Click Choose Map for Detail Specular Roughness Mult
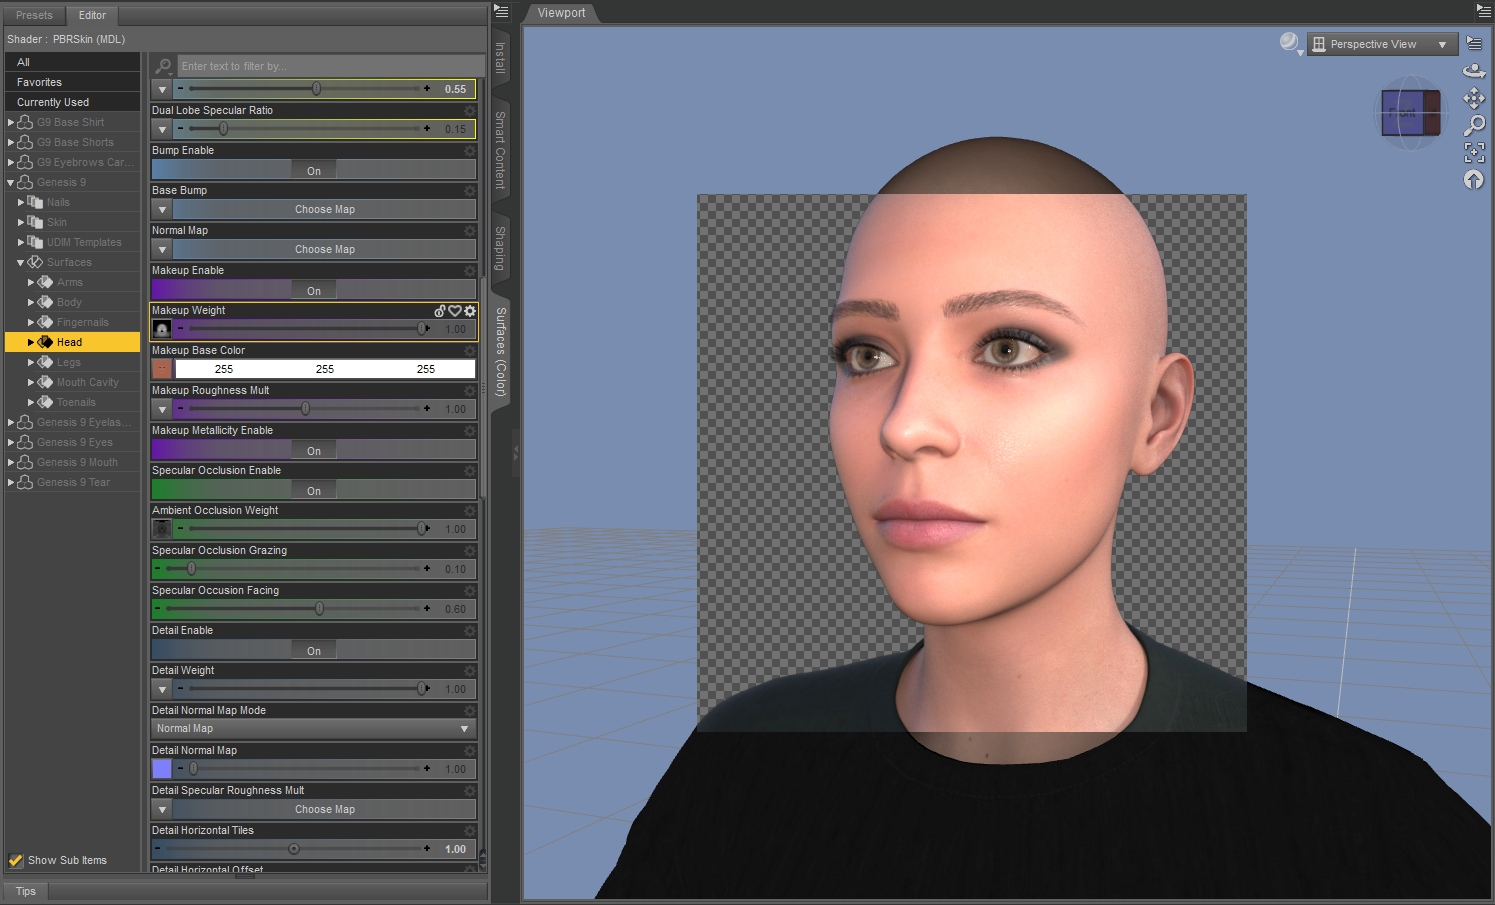1495x905 pixels. coord(325,809)
